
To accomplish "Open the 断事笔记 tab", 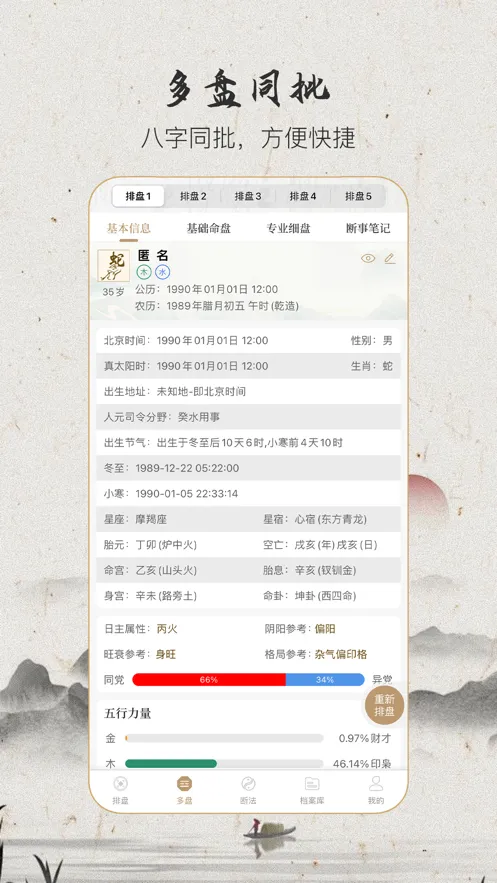I will click(368, 229).
